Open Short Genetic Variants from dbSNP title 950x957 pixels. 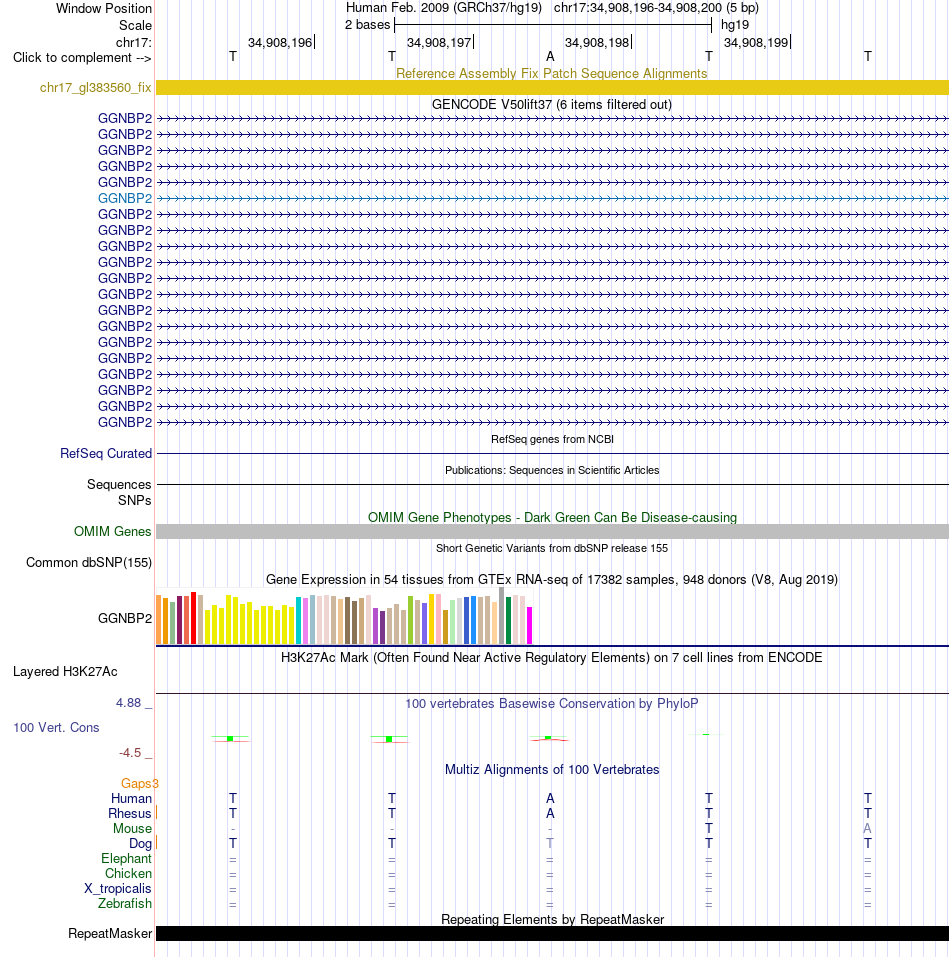552,548
